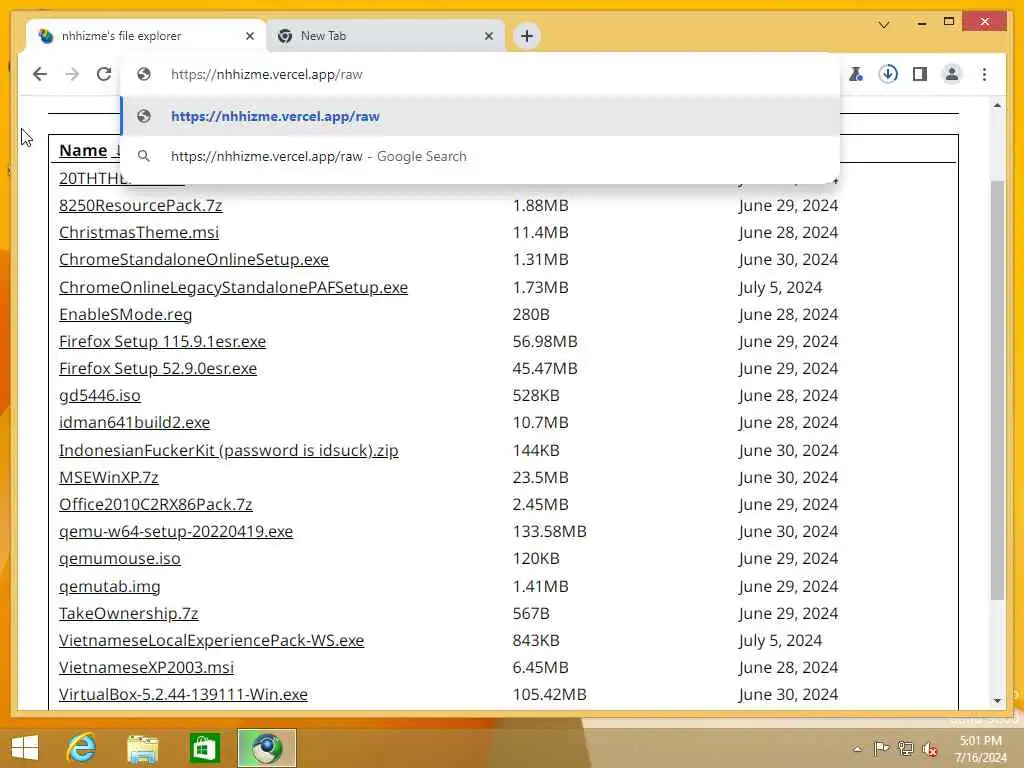Click the address bar URL field
The width and height of the screenshot is (1024, 768).
click(480, 74)
